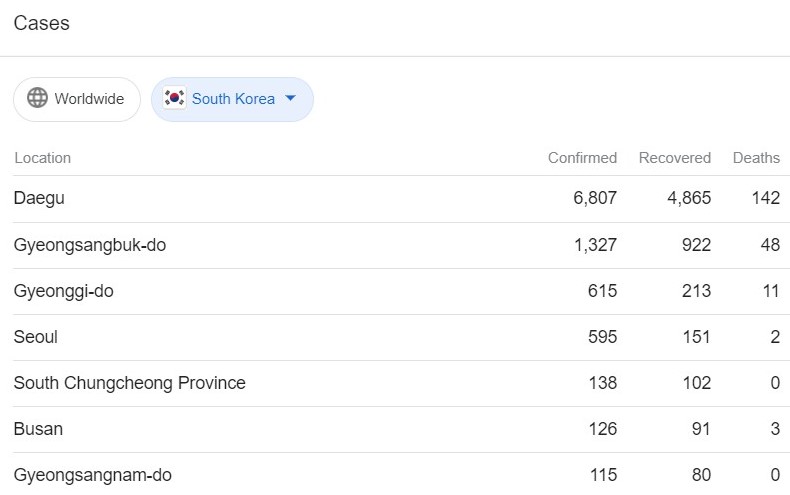Click Daegu's confirmed count 6,807
This screenshot has height=495, width=790.
tap(595, 198)
